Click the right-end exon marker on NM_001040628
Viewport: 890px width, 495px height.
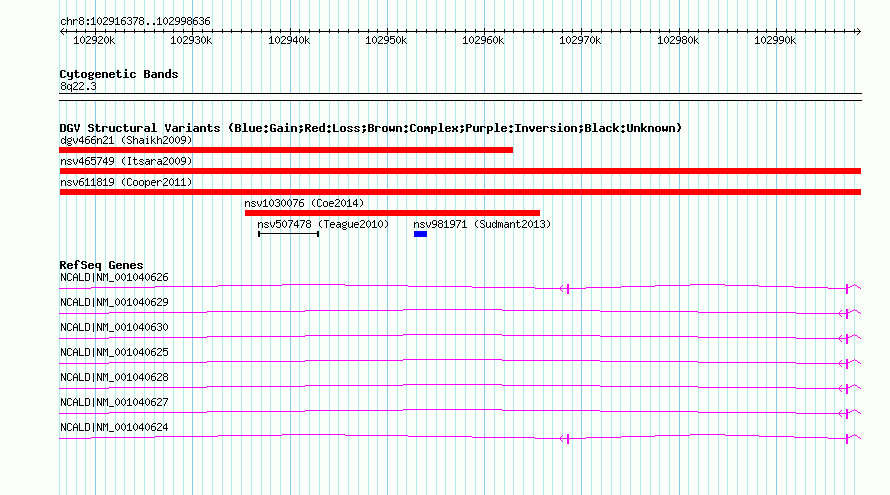pyautogui.click(x=846, y=388)
